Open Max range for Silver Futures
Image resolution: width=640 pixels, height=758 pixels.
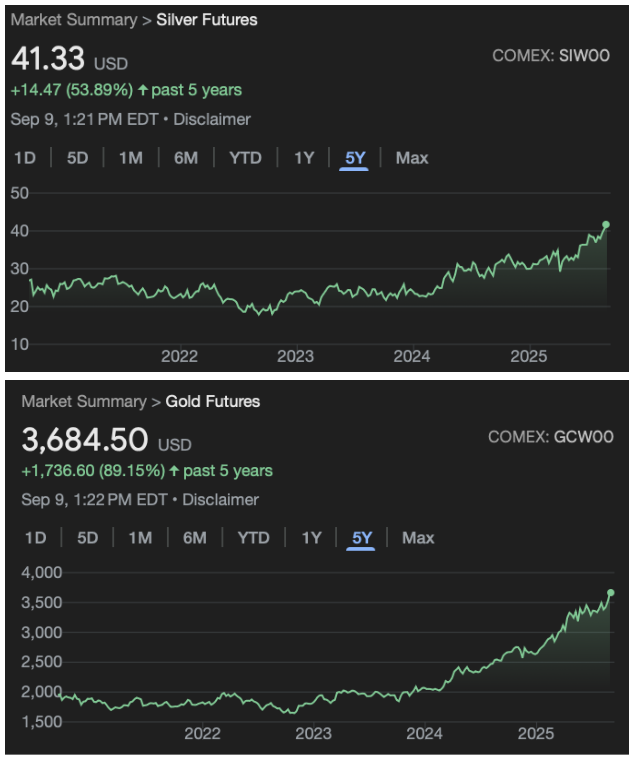click(412, 158)
